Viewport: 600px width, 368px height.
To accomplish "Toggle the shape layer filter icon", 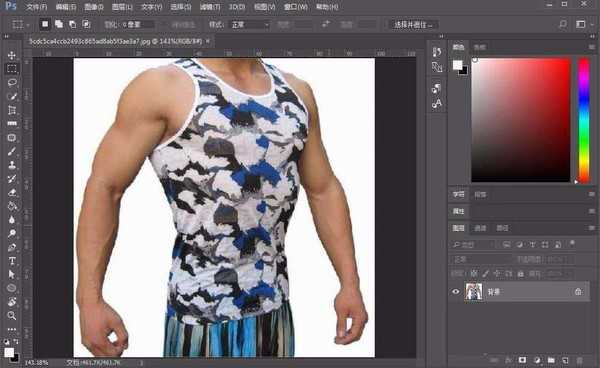I will click(x=545, y=244).
